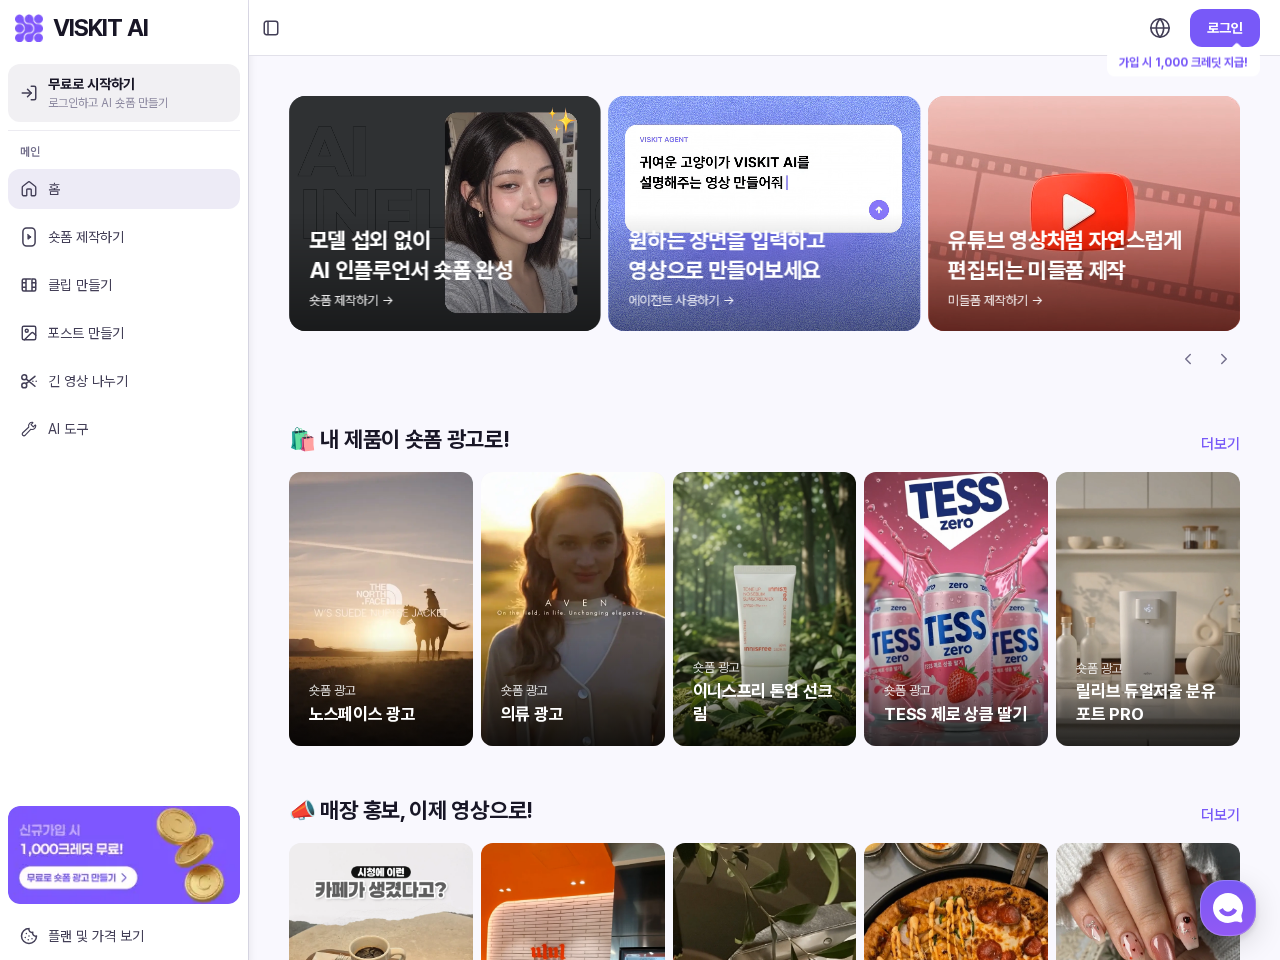Click the 클립 만들기 film icon
This screenshot has height=960, width=1280.
pos(29,285)
